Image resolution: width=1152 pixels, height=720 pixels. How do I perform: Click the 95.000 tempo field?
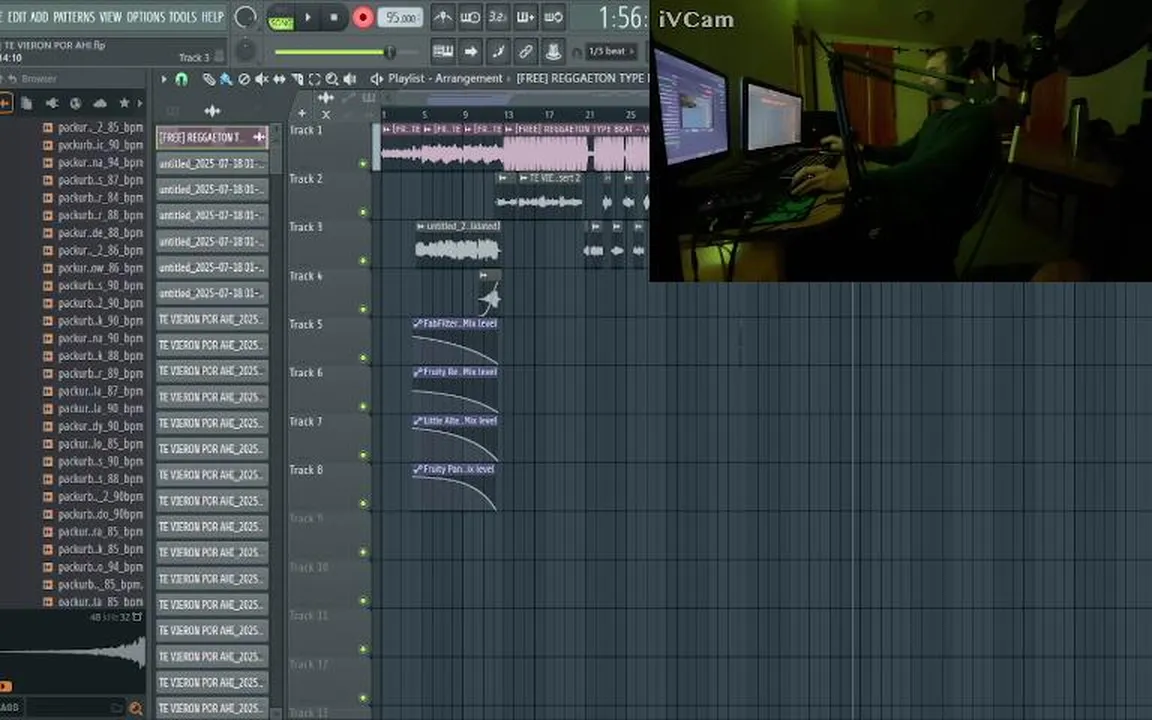pos(400,18)
